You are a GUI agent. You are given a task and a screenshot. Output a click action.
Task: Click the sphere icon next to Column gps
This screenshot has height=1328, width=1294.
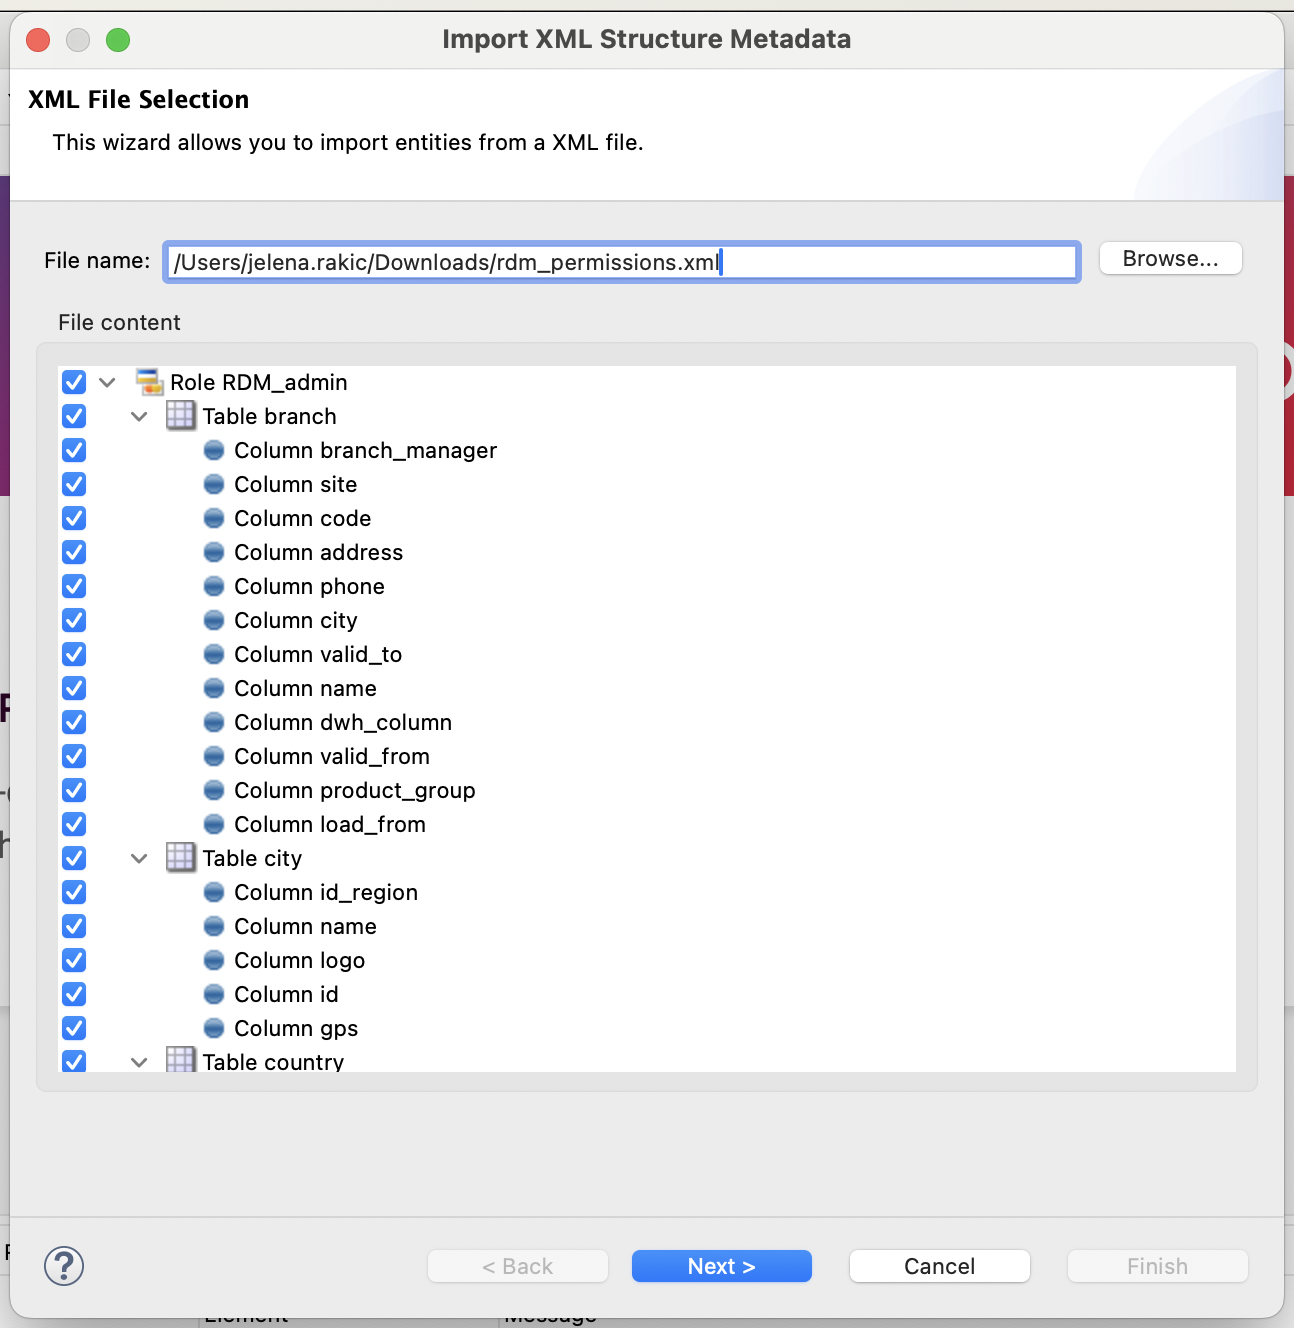point(214,1028)
